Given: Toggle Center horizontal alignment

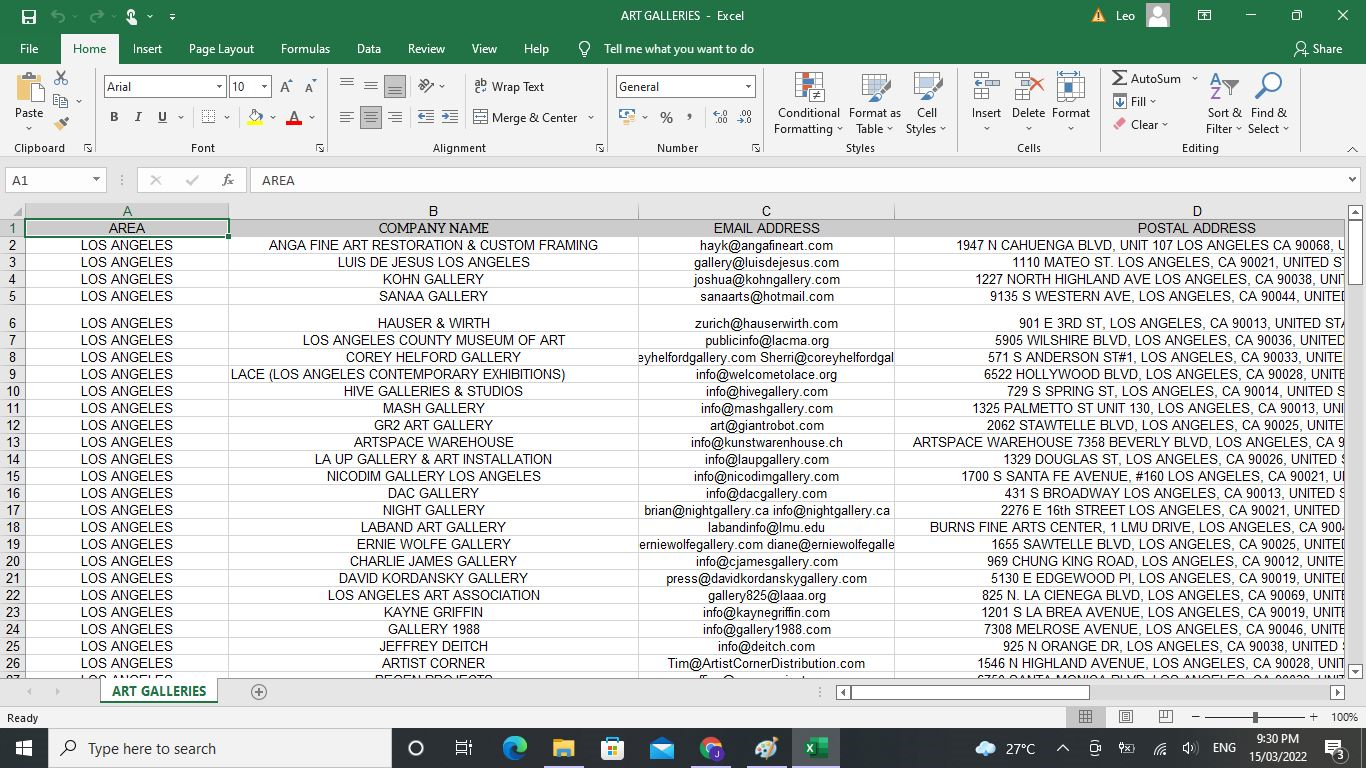Looking at the screenshot, I should (371, 117).
